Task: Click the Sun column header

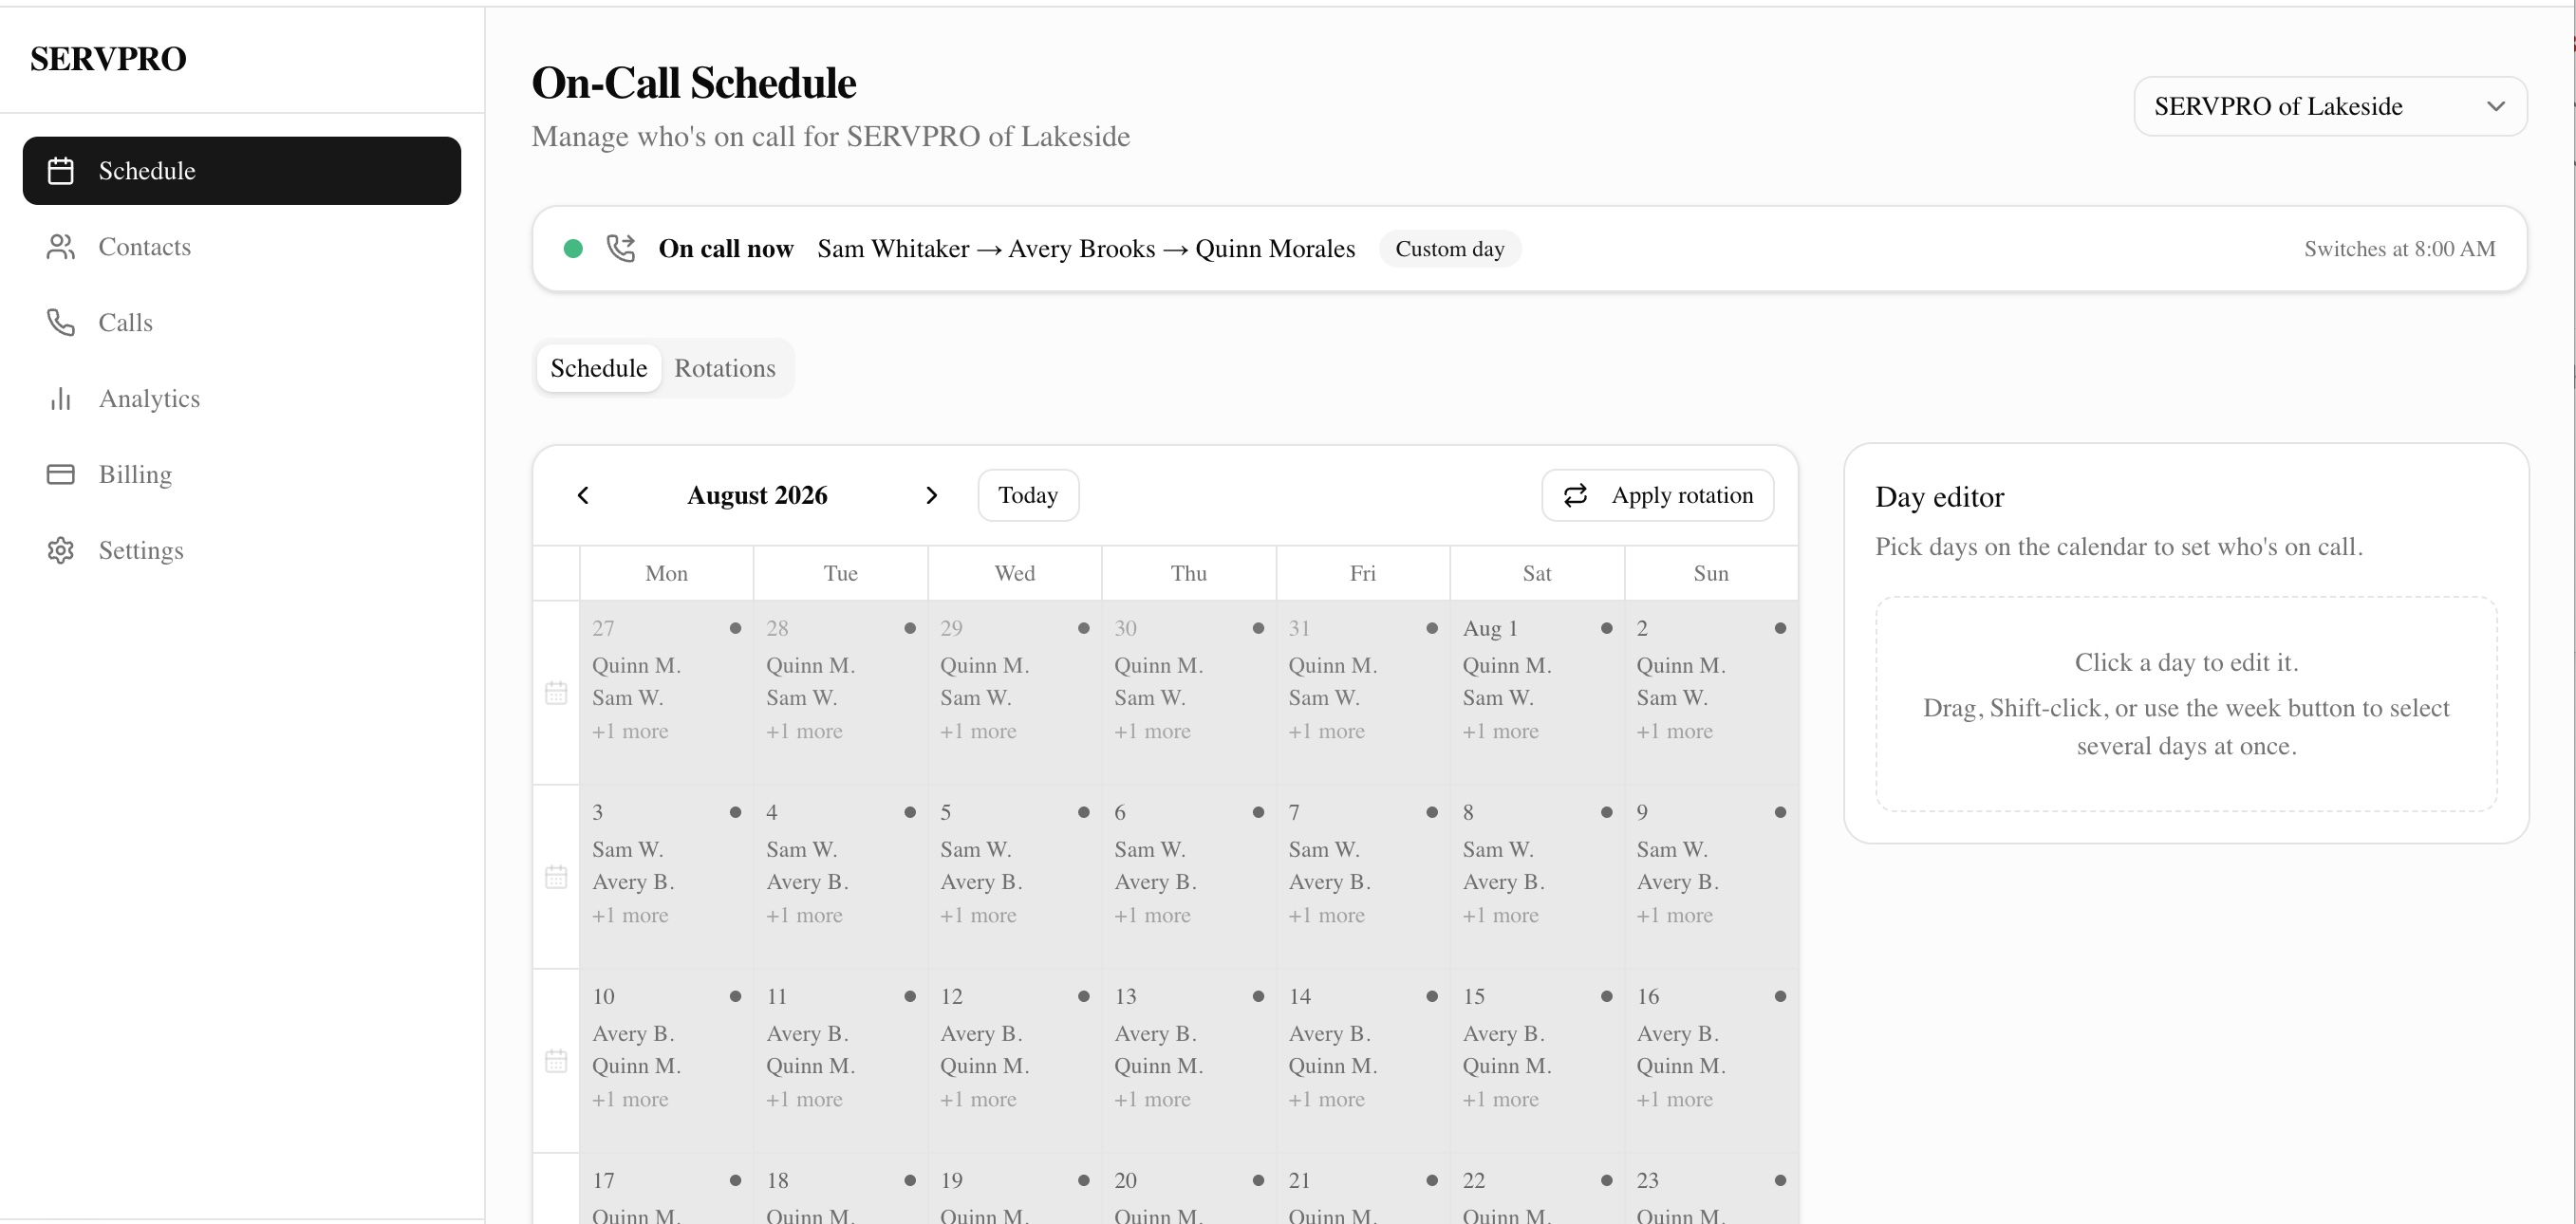Action: click(x=1711, y=573)
